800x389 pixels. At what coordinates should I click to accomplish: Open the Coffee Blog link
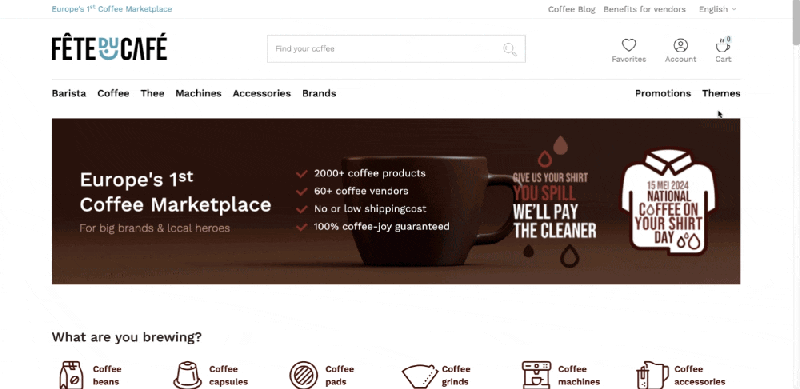pyautogui.click(x=571, y=9)
